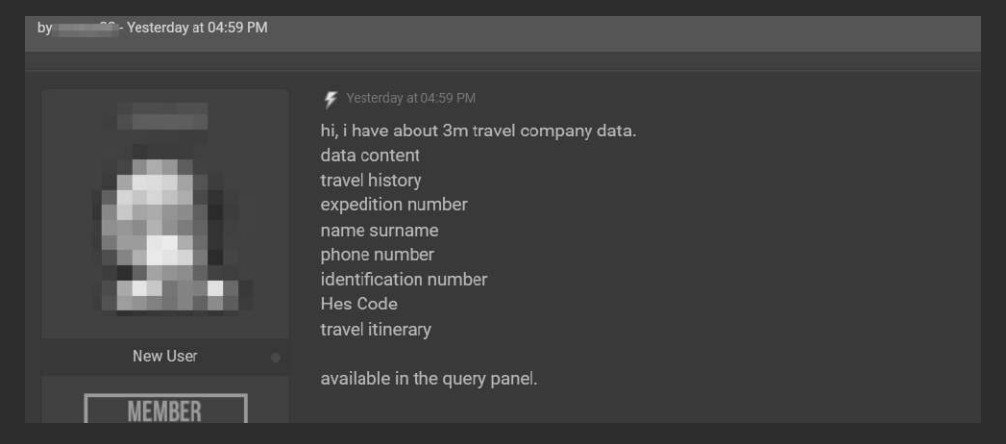Click the header's Yesterday at 04:59 PM text

click(x=197, y=28)
